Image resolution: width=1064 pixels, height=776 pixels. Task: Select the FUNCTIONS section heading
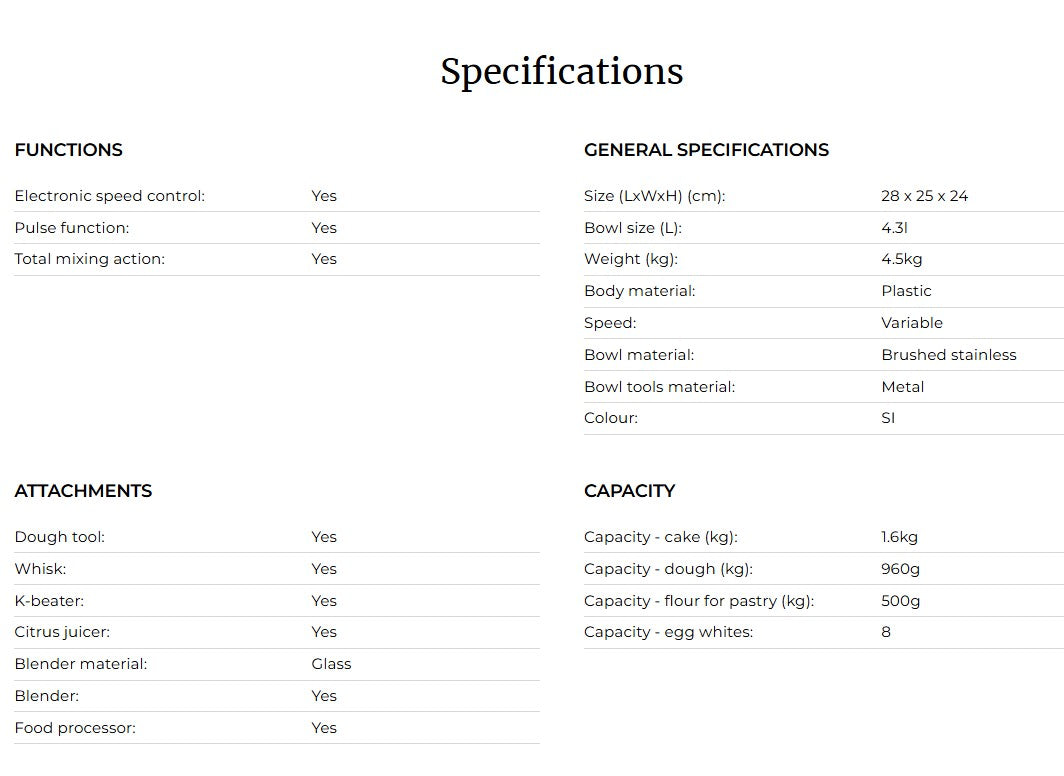tap(68, 150)
